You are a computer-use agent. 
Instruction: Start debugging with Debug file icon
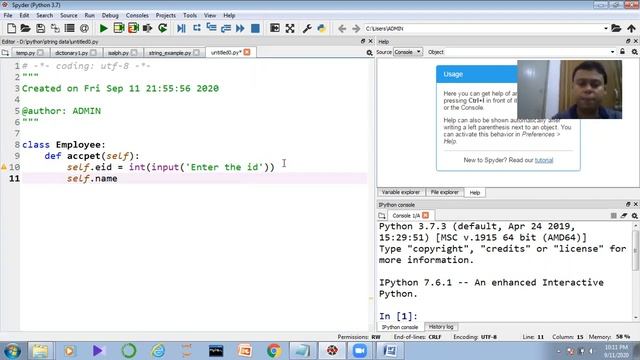point(181,28)
